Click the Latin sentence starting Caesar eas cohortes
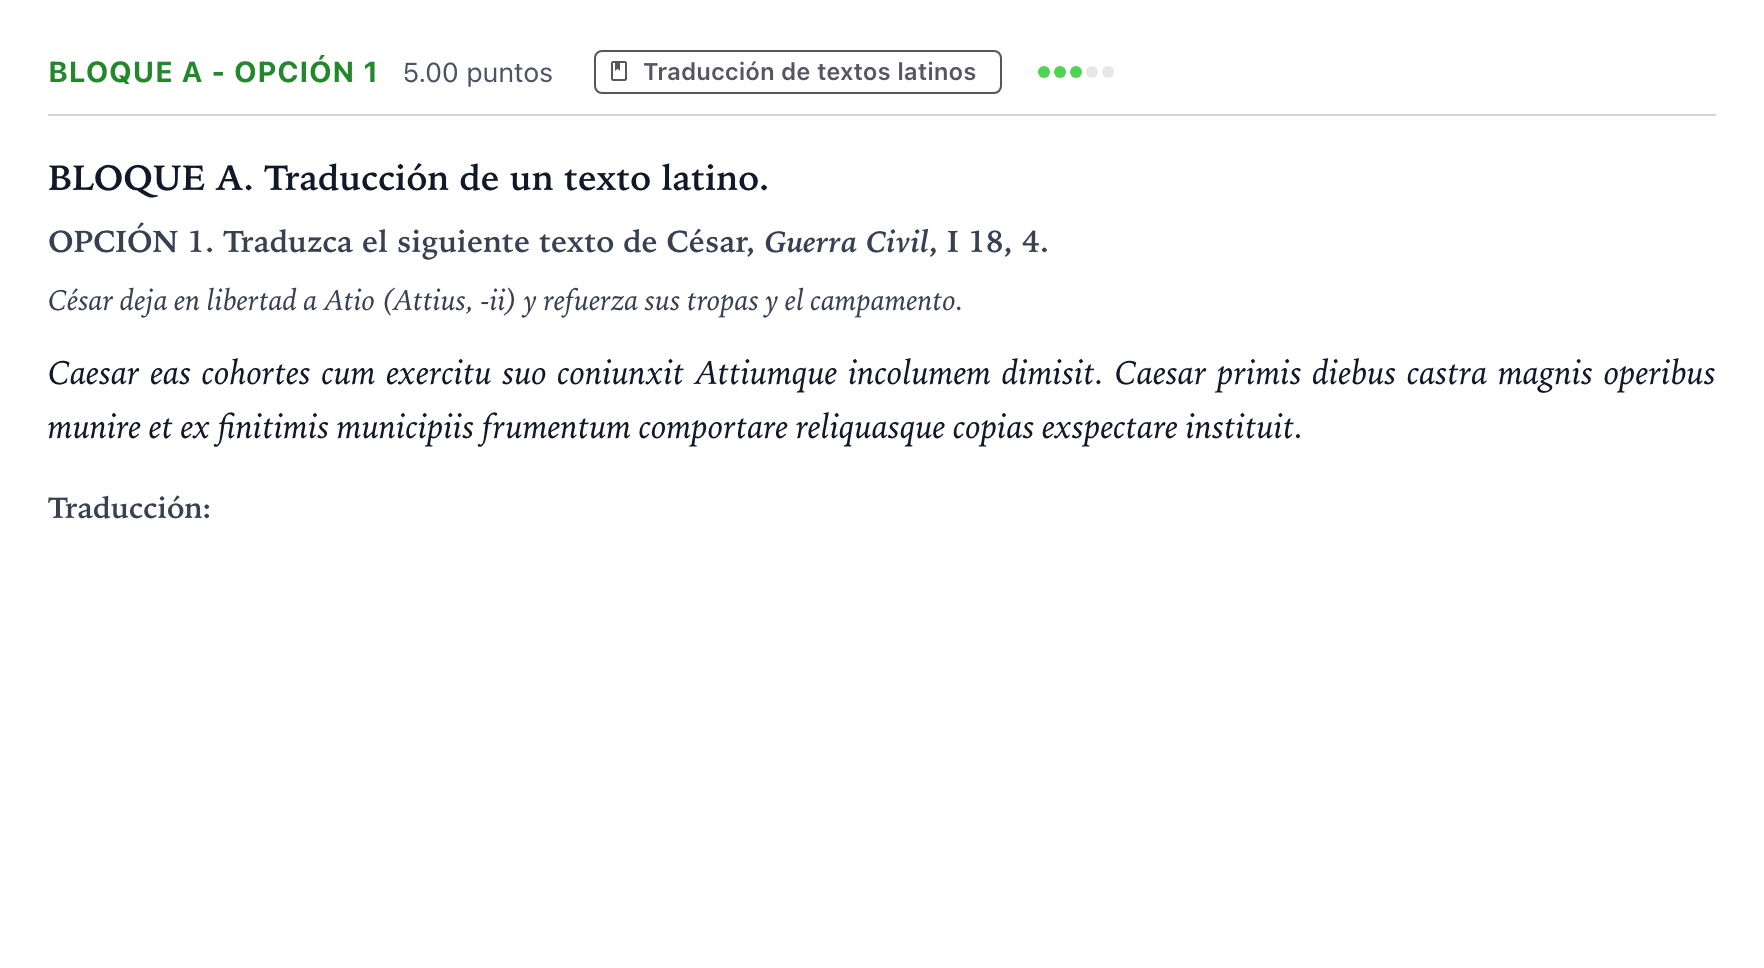 575,374
